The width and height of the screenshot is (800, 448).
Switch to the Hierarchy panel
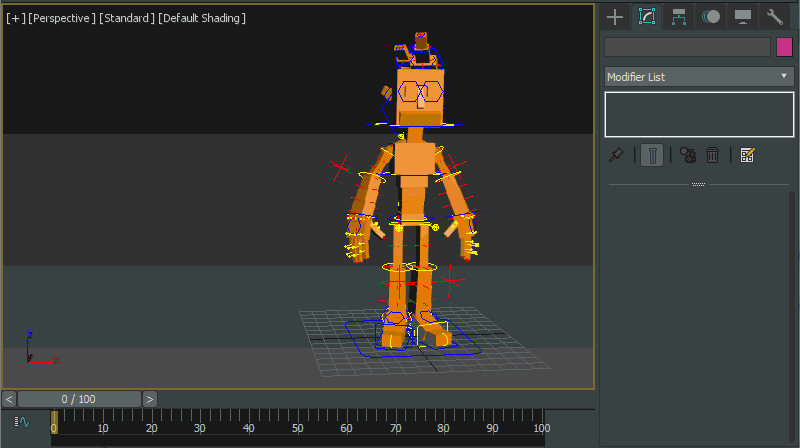[x=679, y=16]
